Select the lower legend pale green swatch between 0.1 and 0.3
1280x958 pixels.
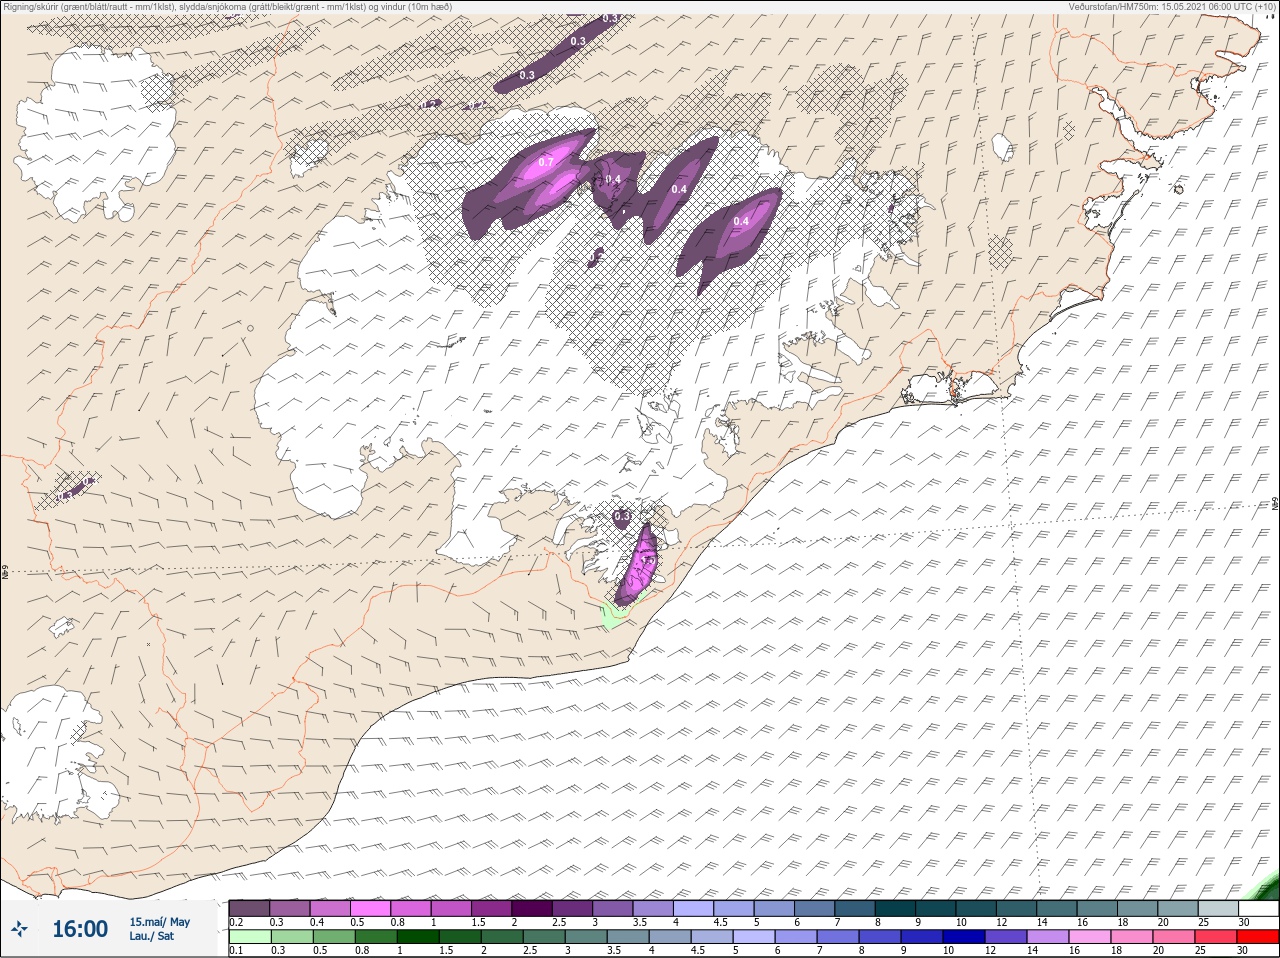(249, 937)
